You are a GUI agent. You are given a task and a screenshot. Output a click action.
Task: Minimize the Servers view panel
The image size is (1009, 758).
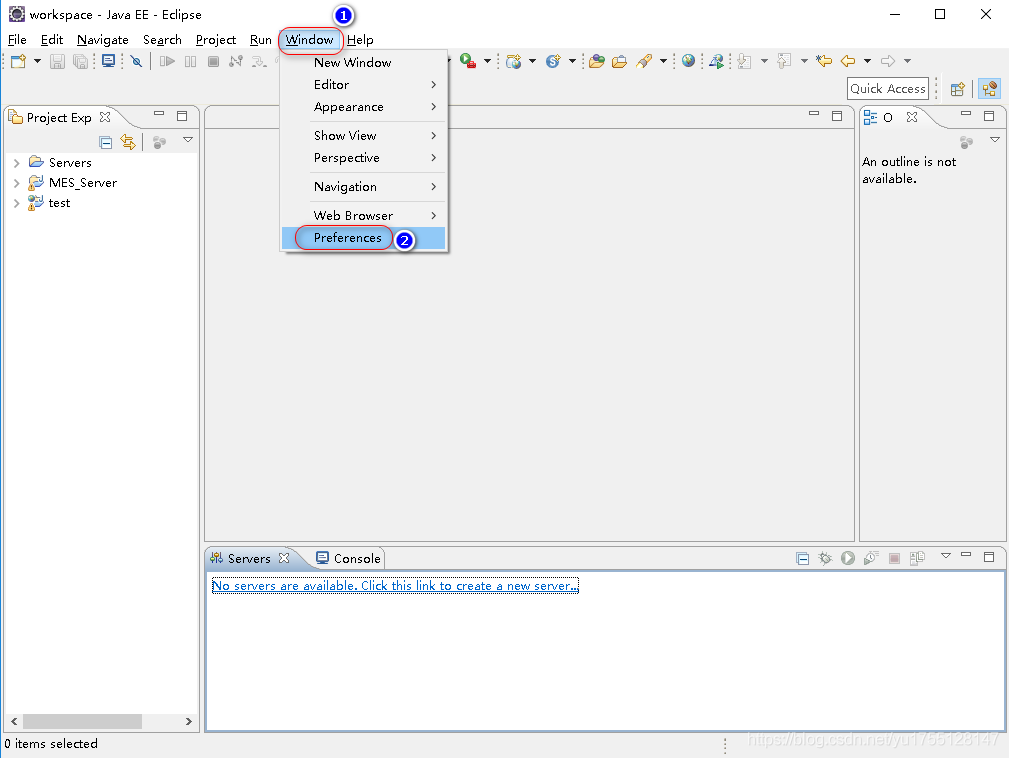(966, 555)
